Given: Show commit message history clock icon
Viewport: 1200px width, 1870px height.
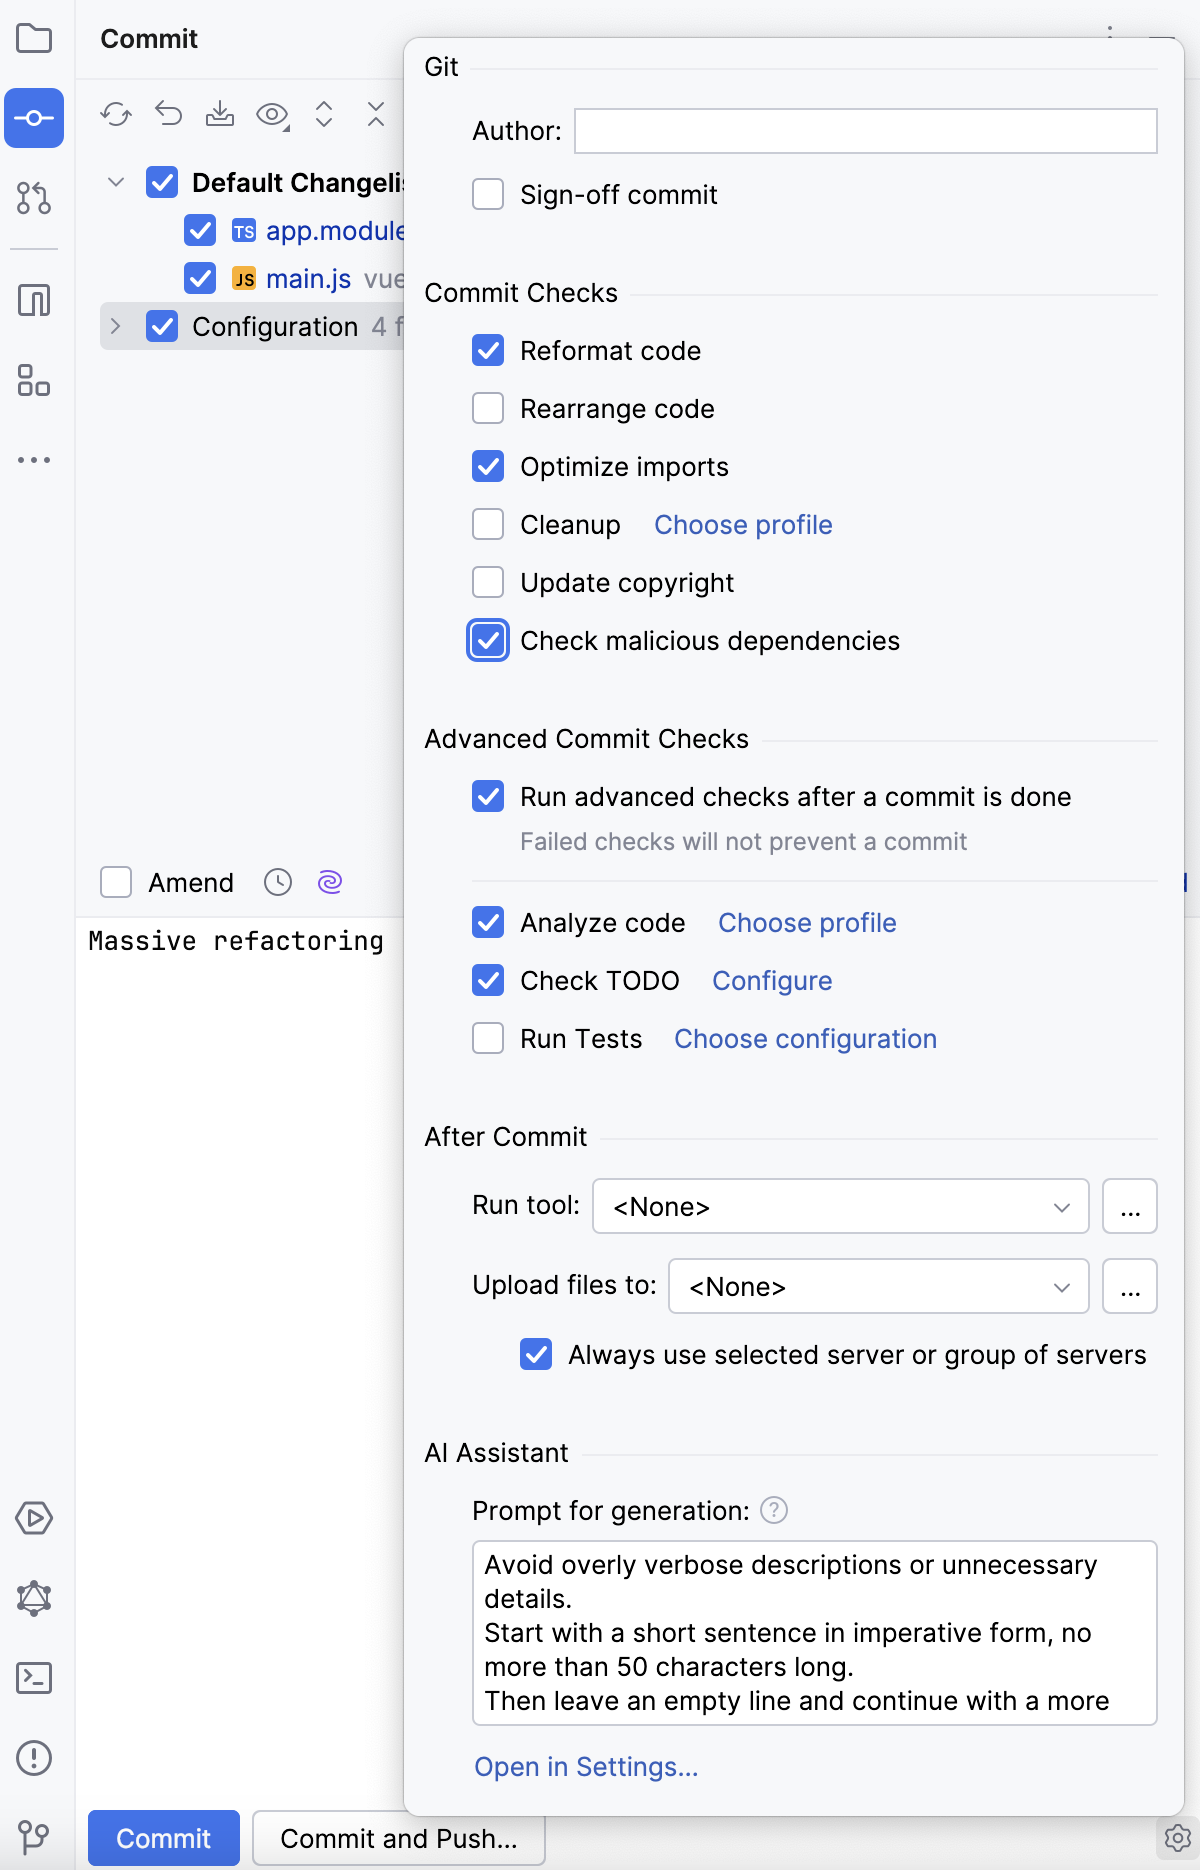Looking at the screenshot, I should click(278, 882).
